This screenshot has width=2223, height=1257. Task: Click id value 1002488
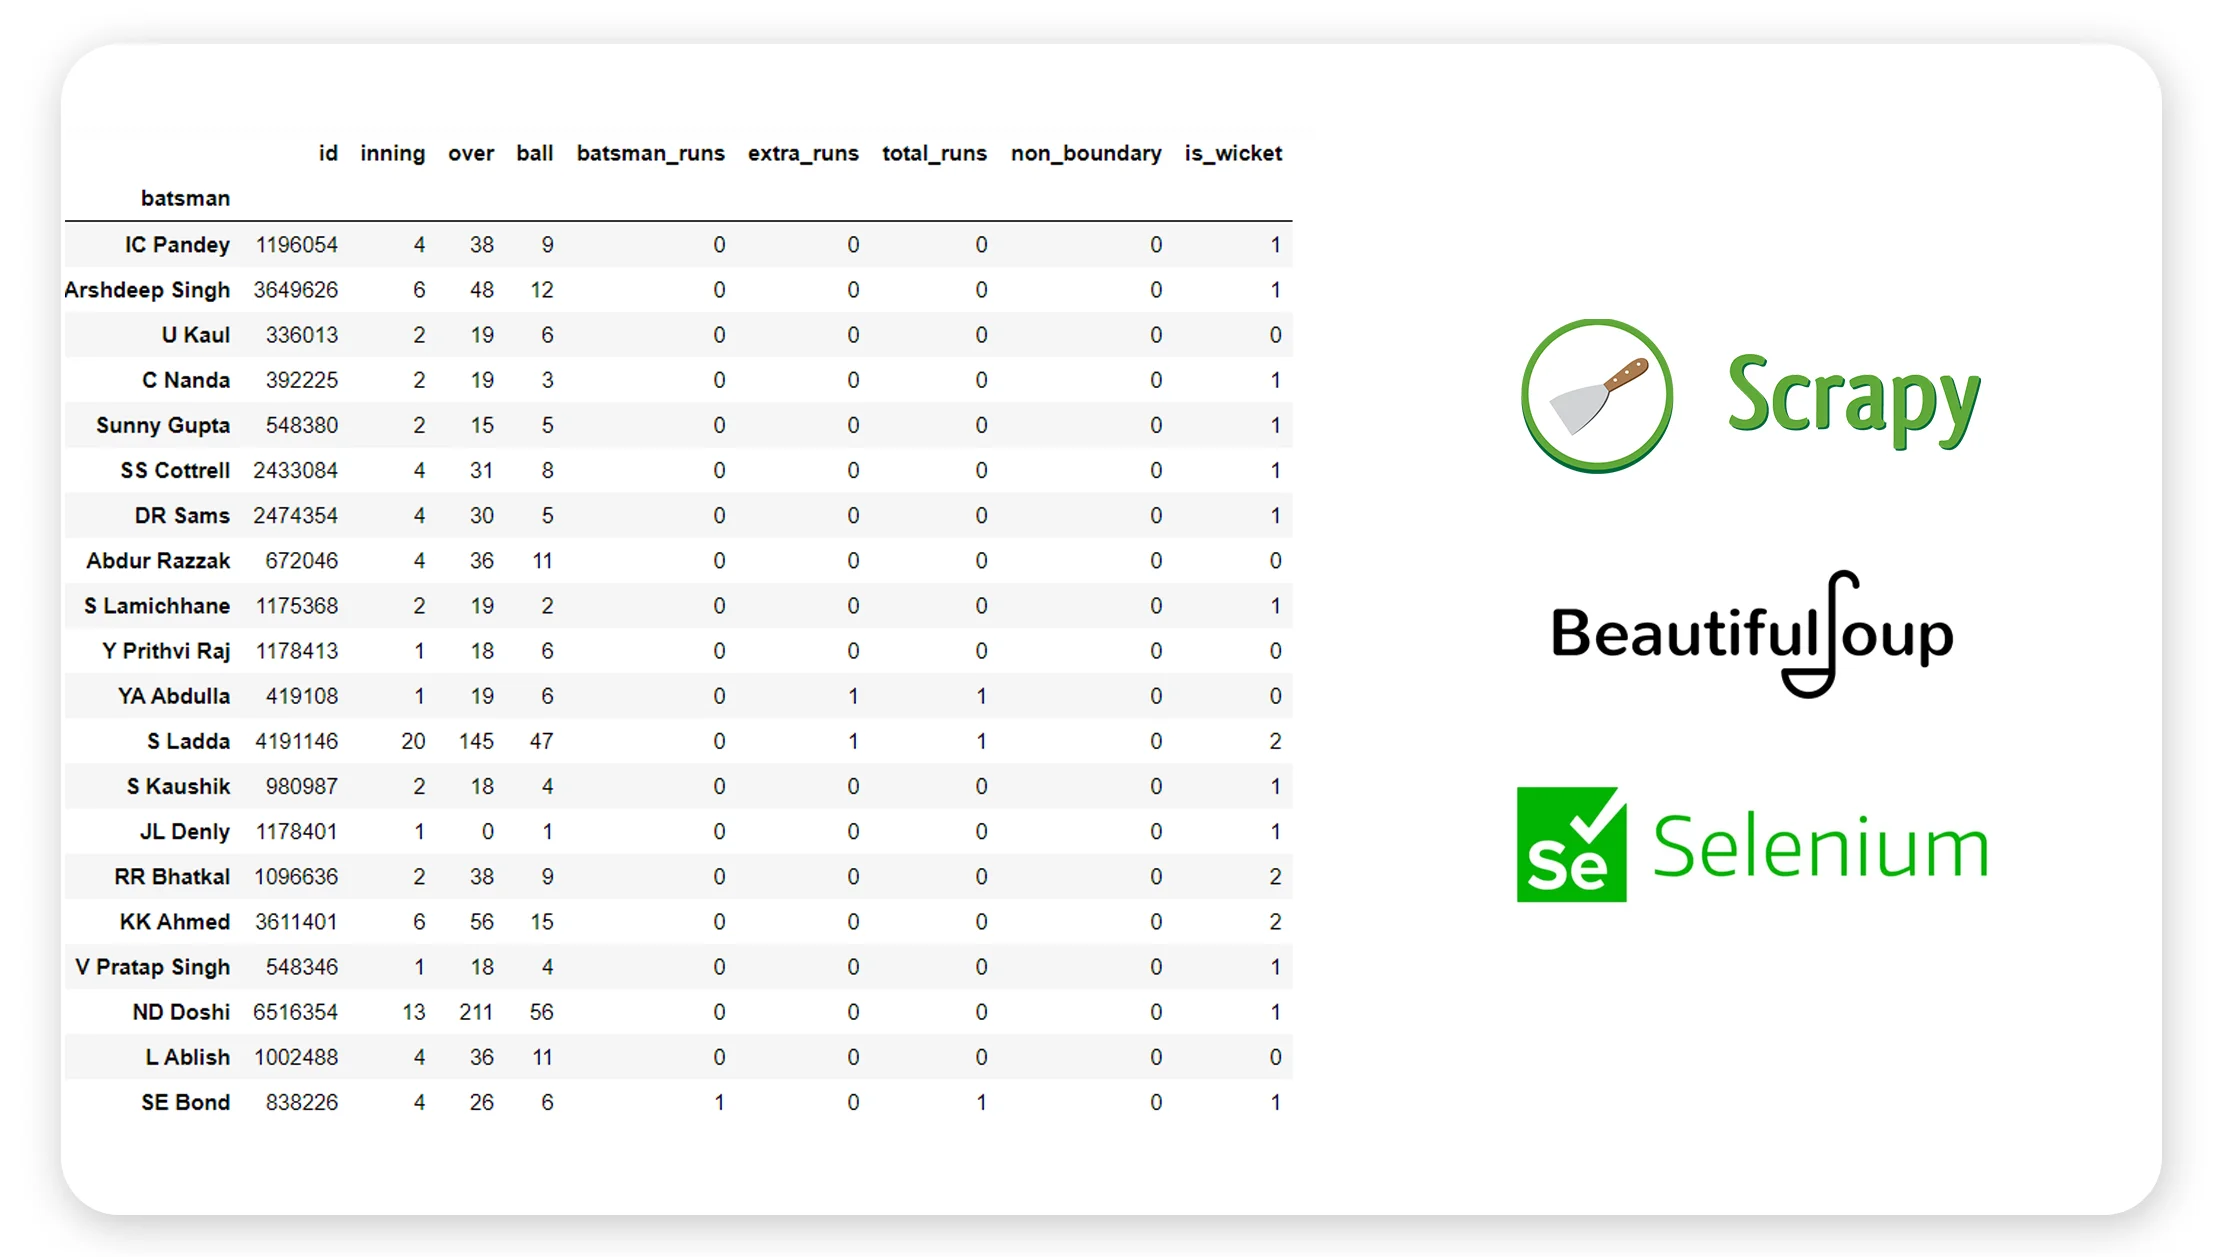pos(297,1057)
